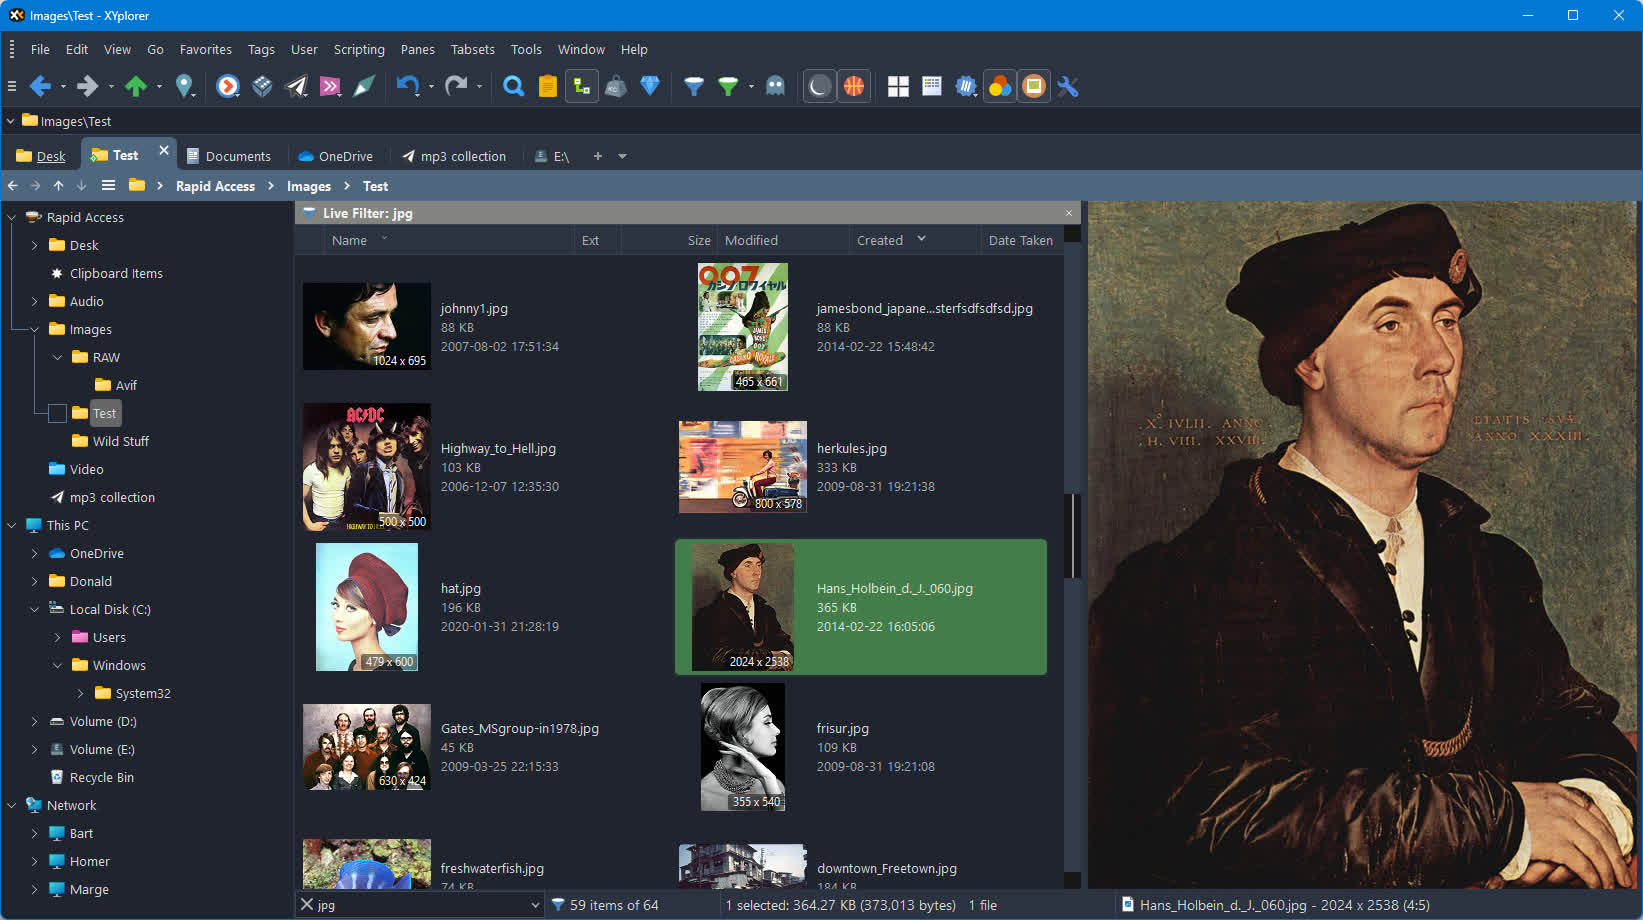Viewport: 1643px width, 920px height.
Task: Activate the dark mode moon icon
Action: tap(819, 86)
